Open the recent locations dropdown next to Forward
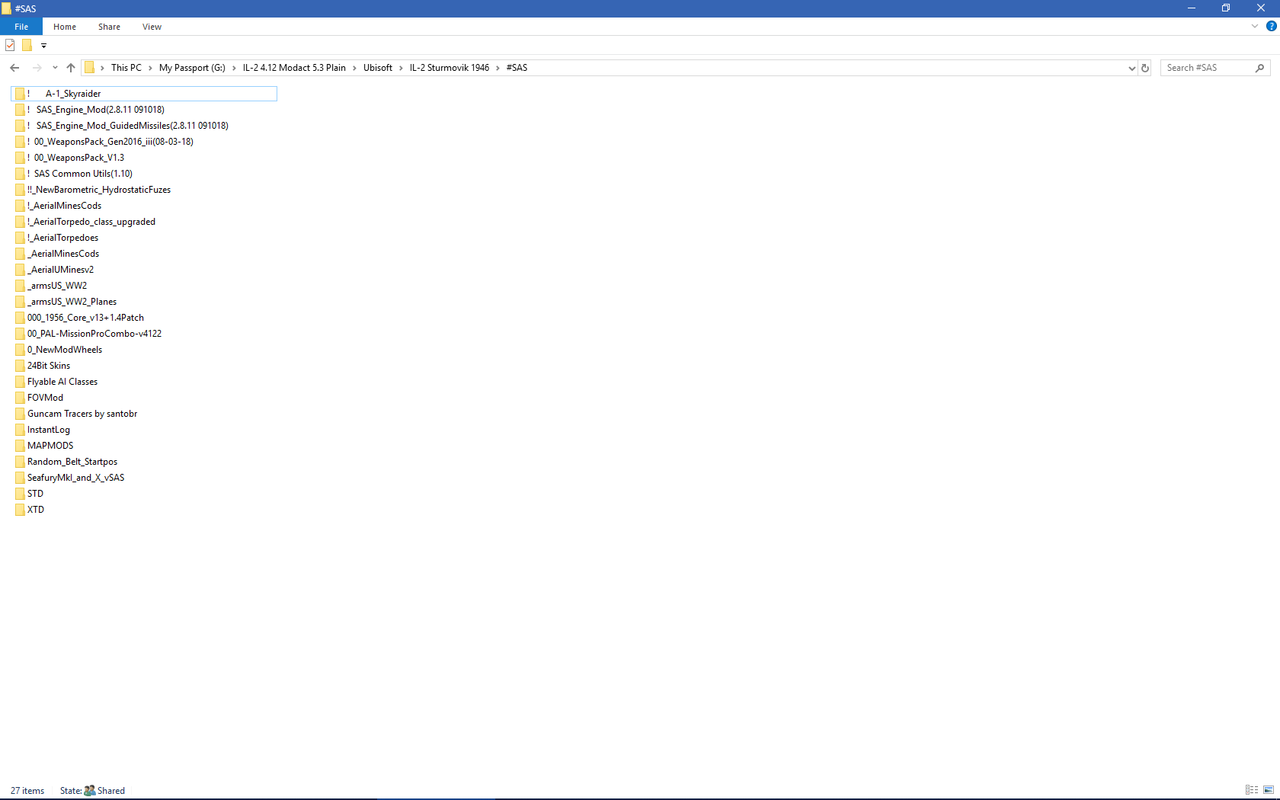 (54, 67)
